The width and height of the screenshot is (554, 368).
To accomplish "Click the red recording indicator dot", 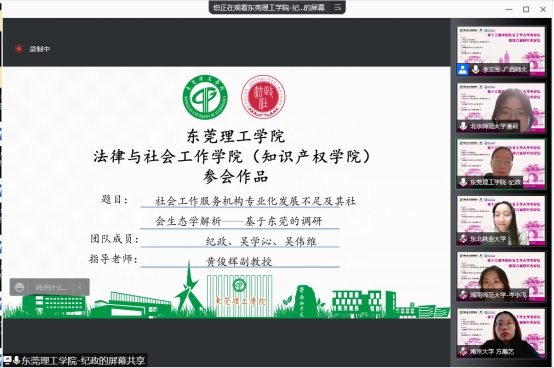I will [19, 49].
